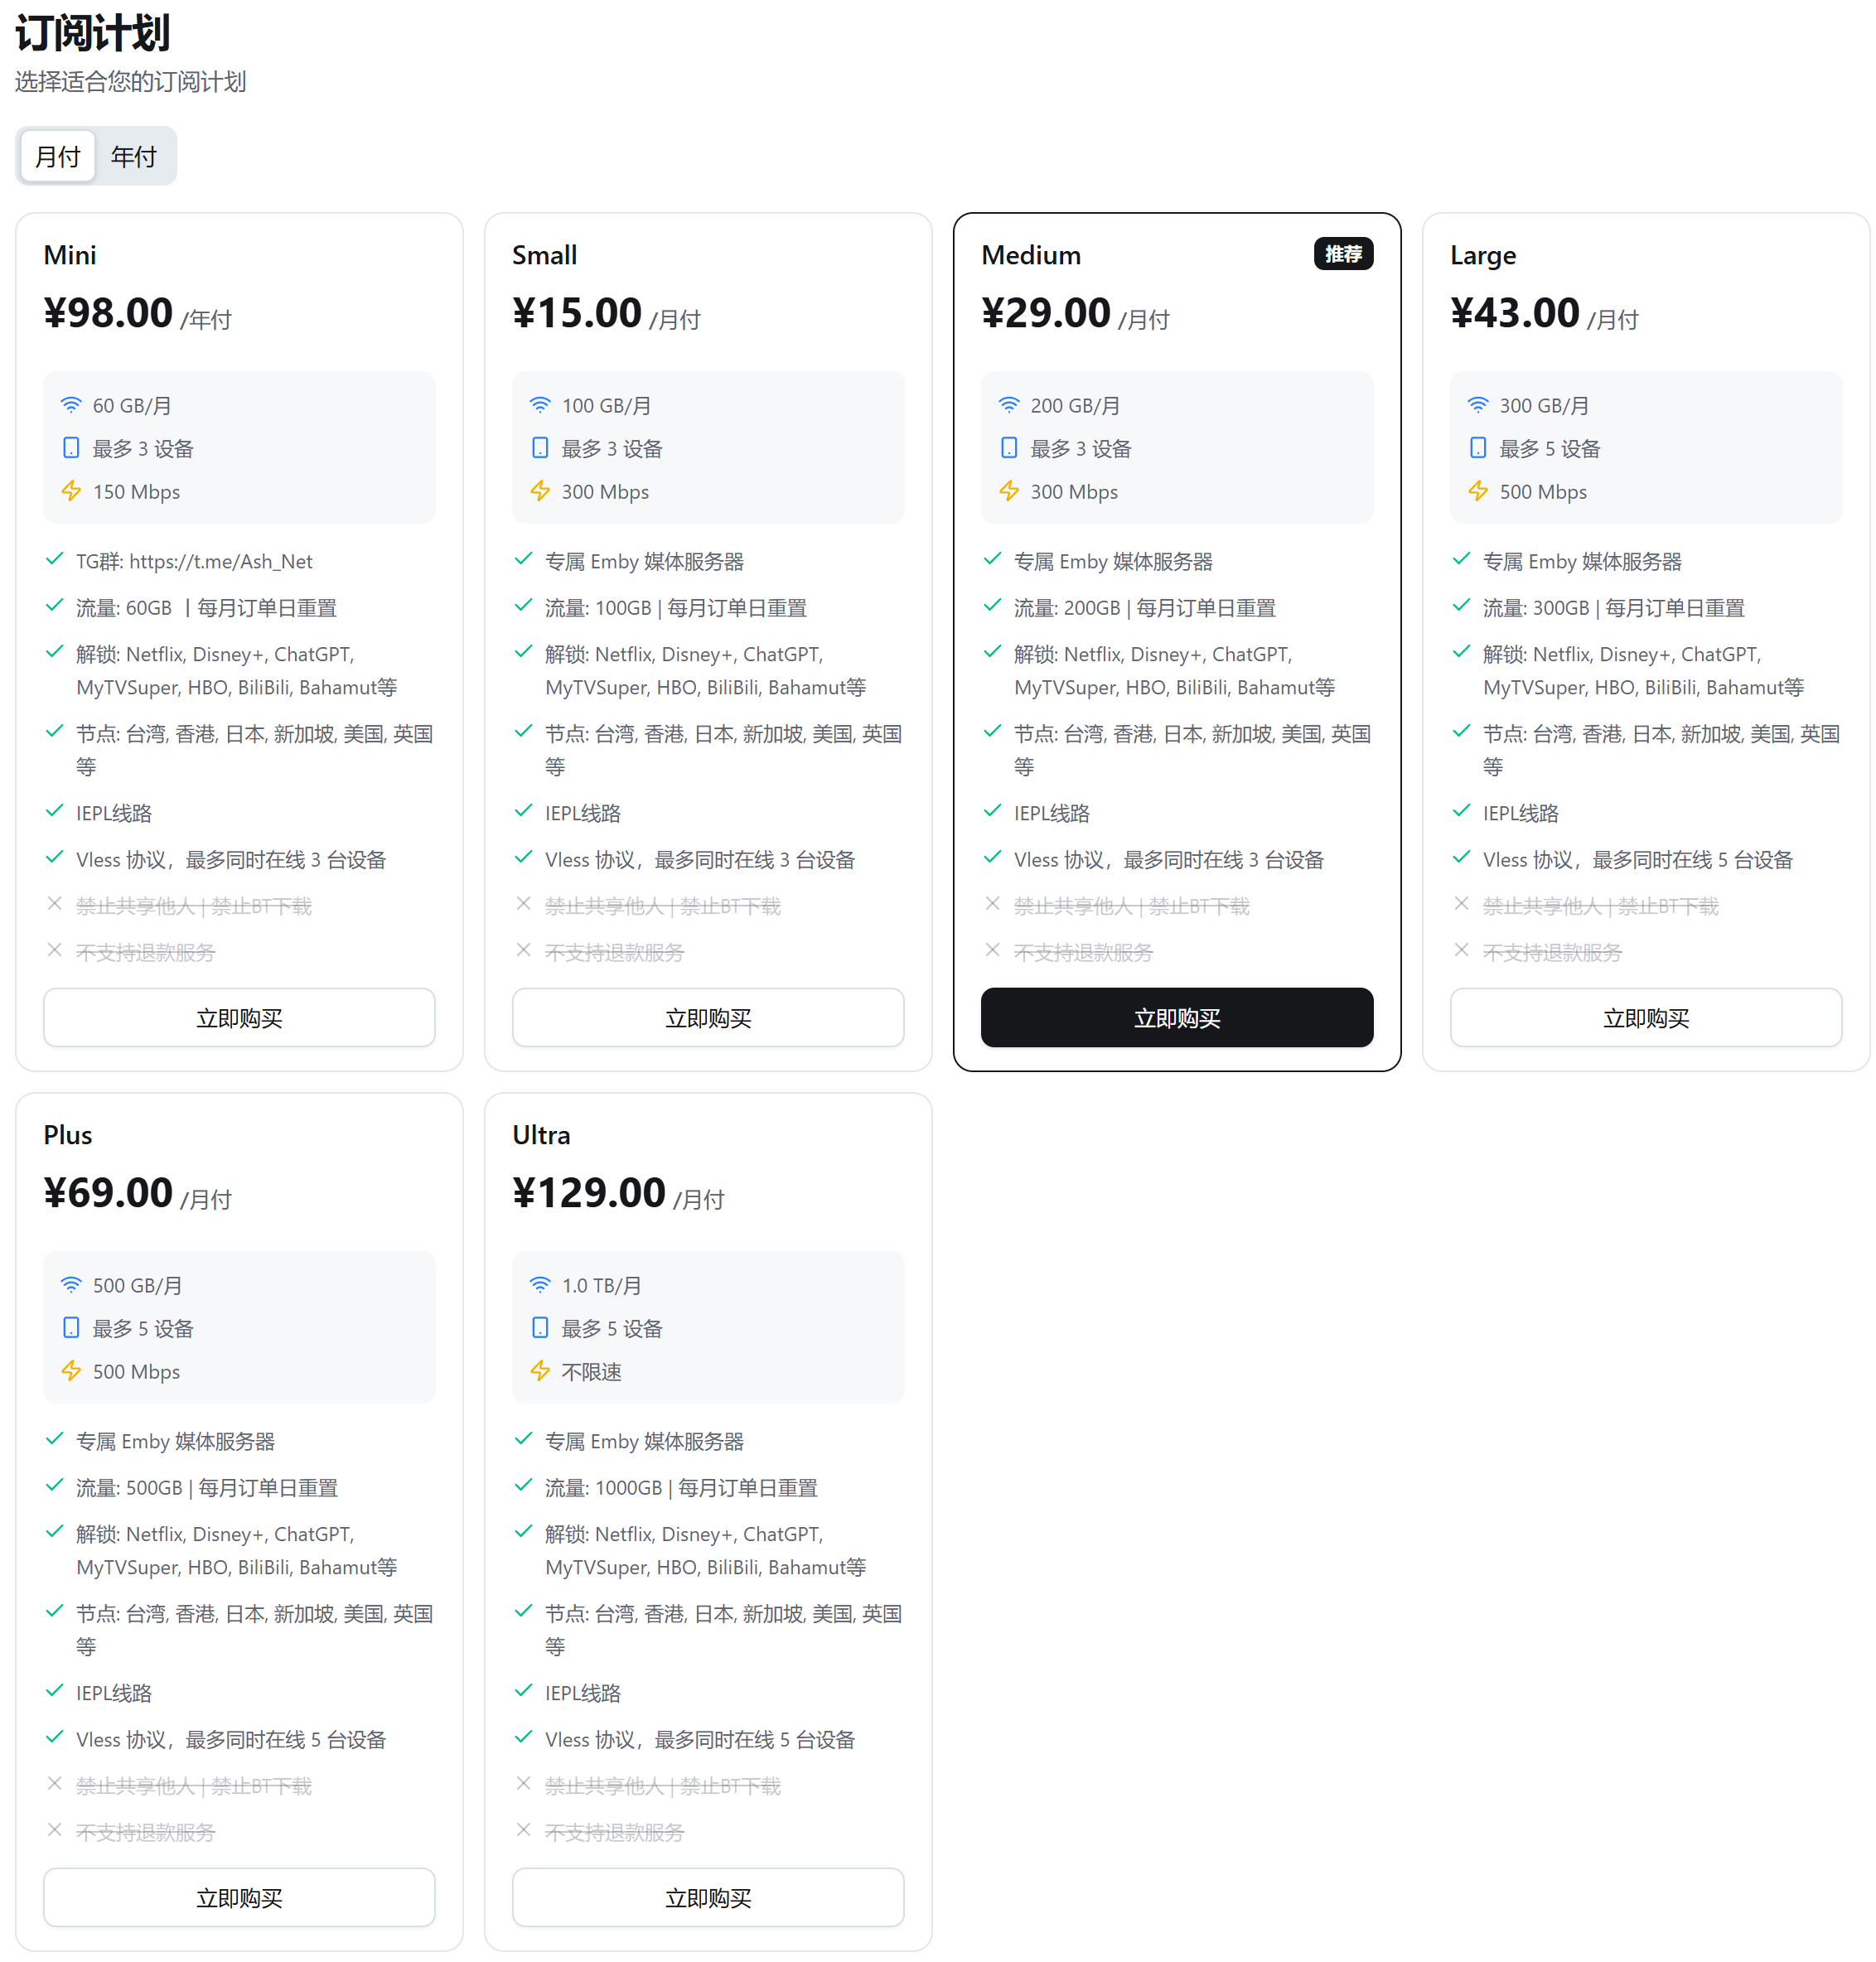
Task: Click the checkmark beside TG群 link
Action: [55, 559]
